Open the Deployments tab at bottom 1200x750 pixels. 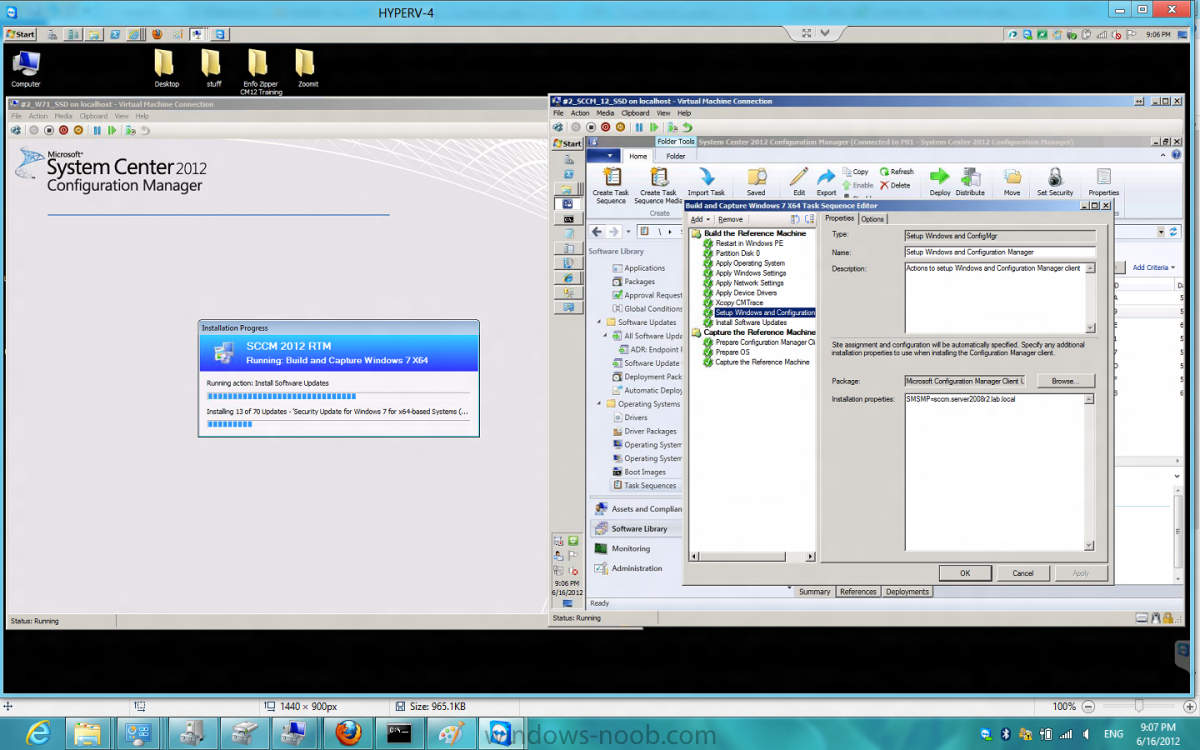[x=907, y=592]
